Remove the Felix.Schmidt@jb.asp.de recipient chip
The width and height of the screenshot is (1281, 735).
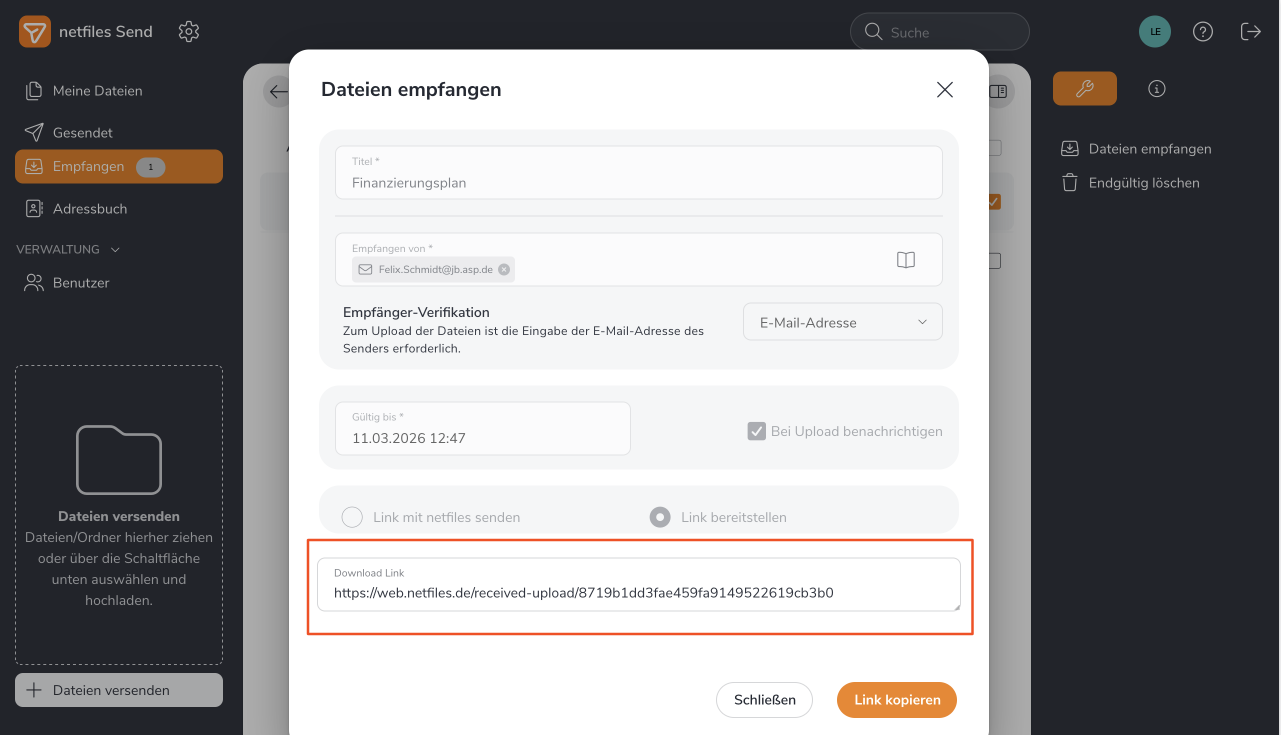(x=504, y=269)
